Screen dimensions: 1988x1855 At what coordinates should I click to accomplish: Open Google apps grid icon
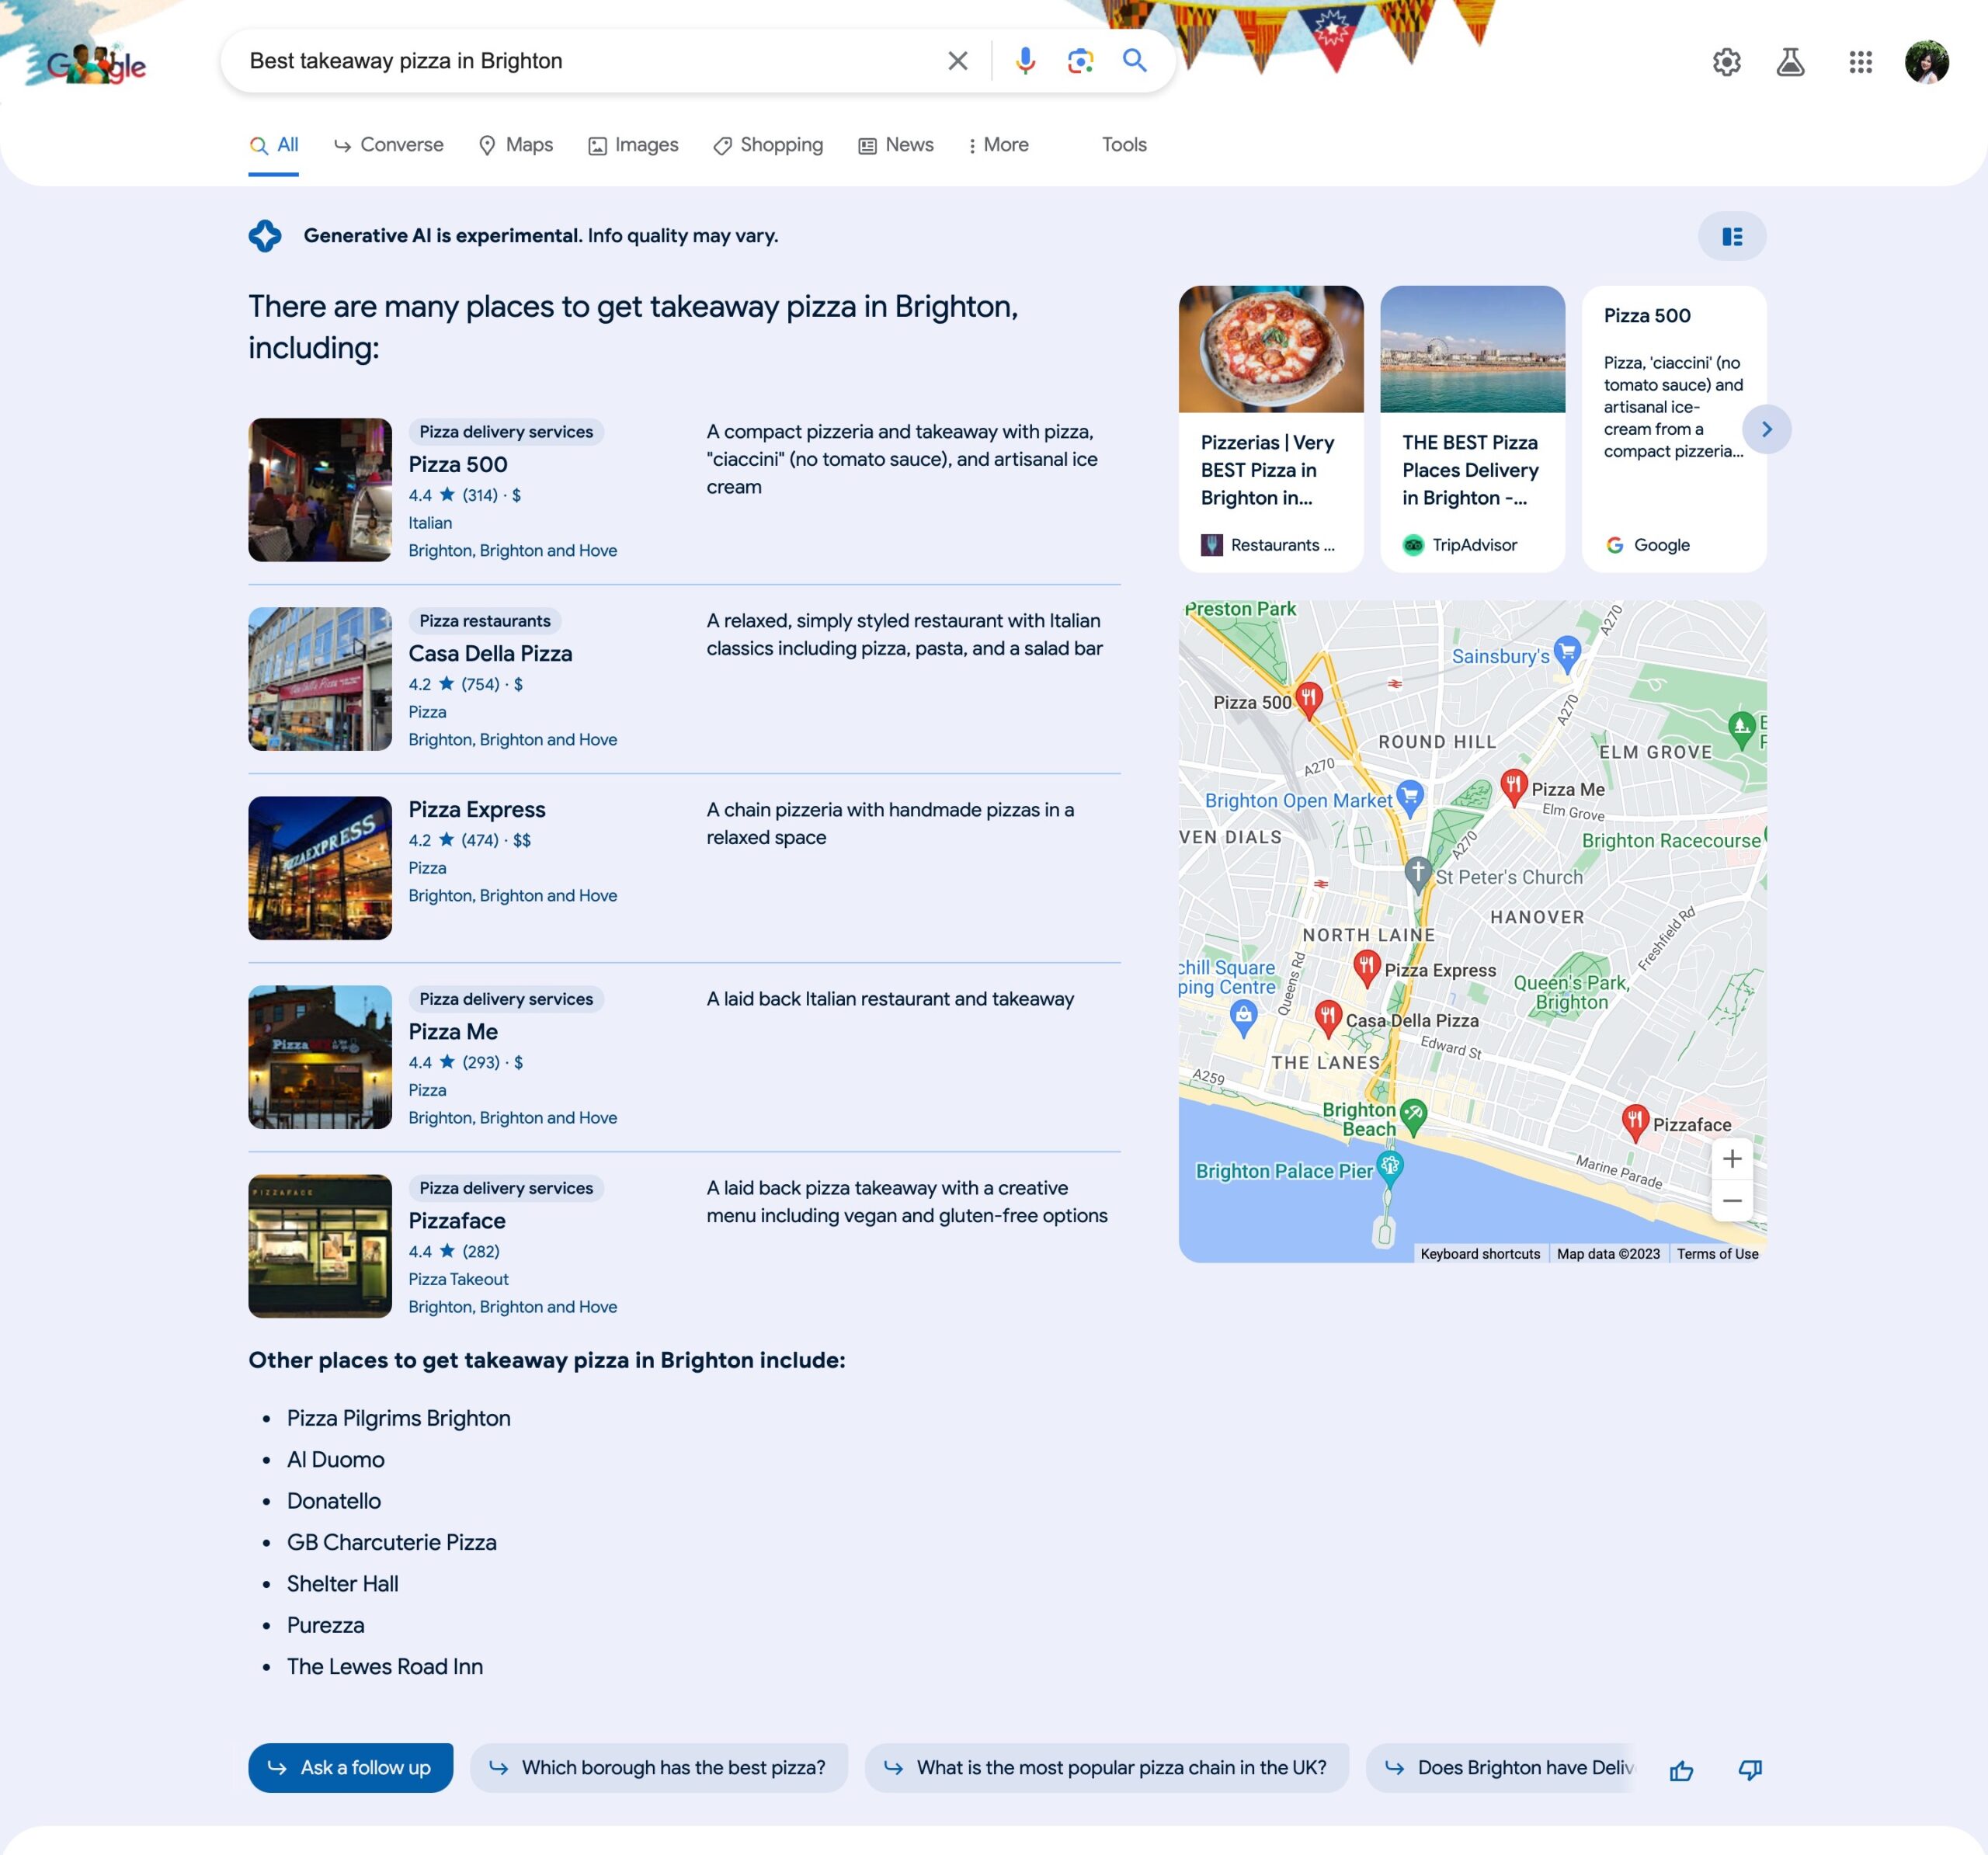pyautogui.click(x=1860, y=62)
